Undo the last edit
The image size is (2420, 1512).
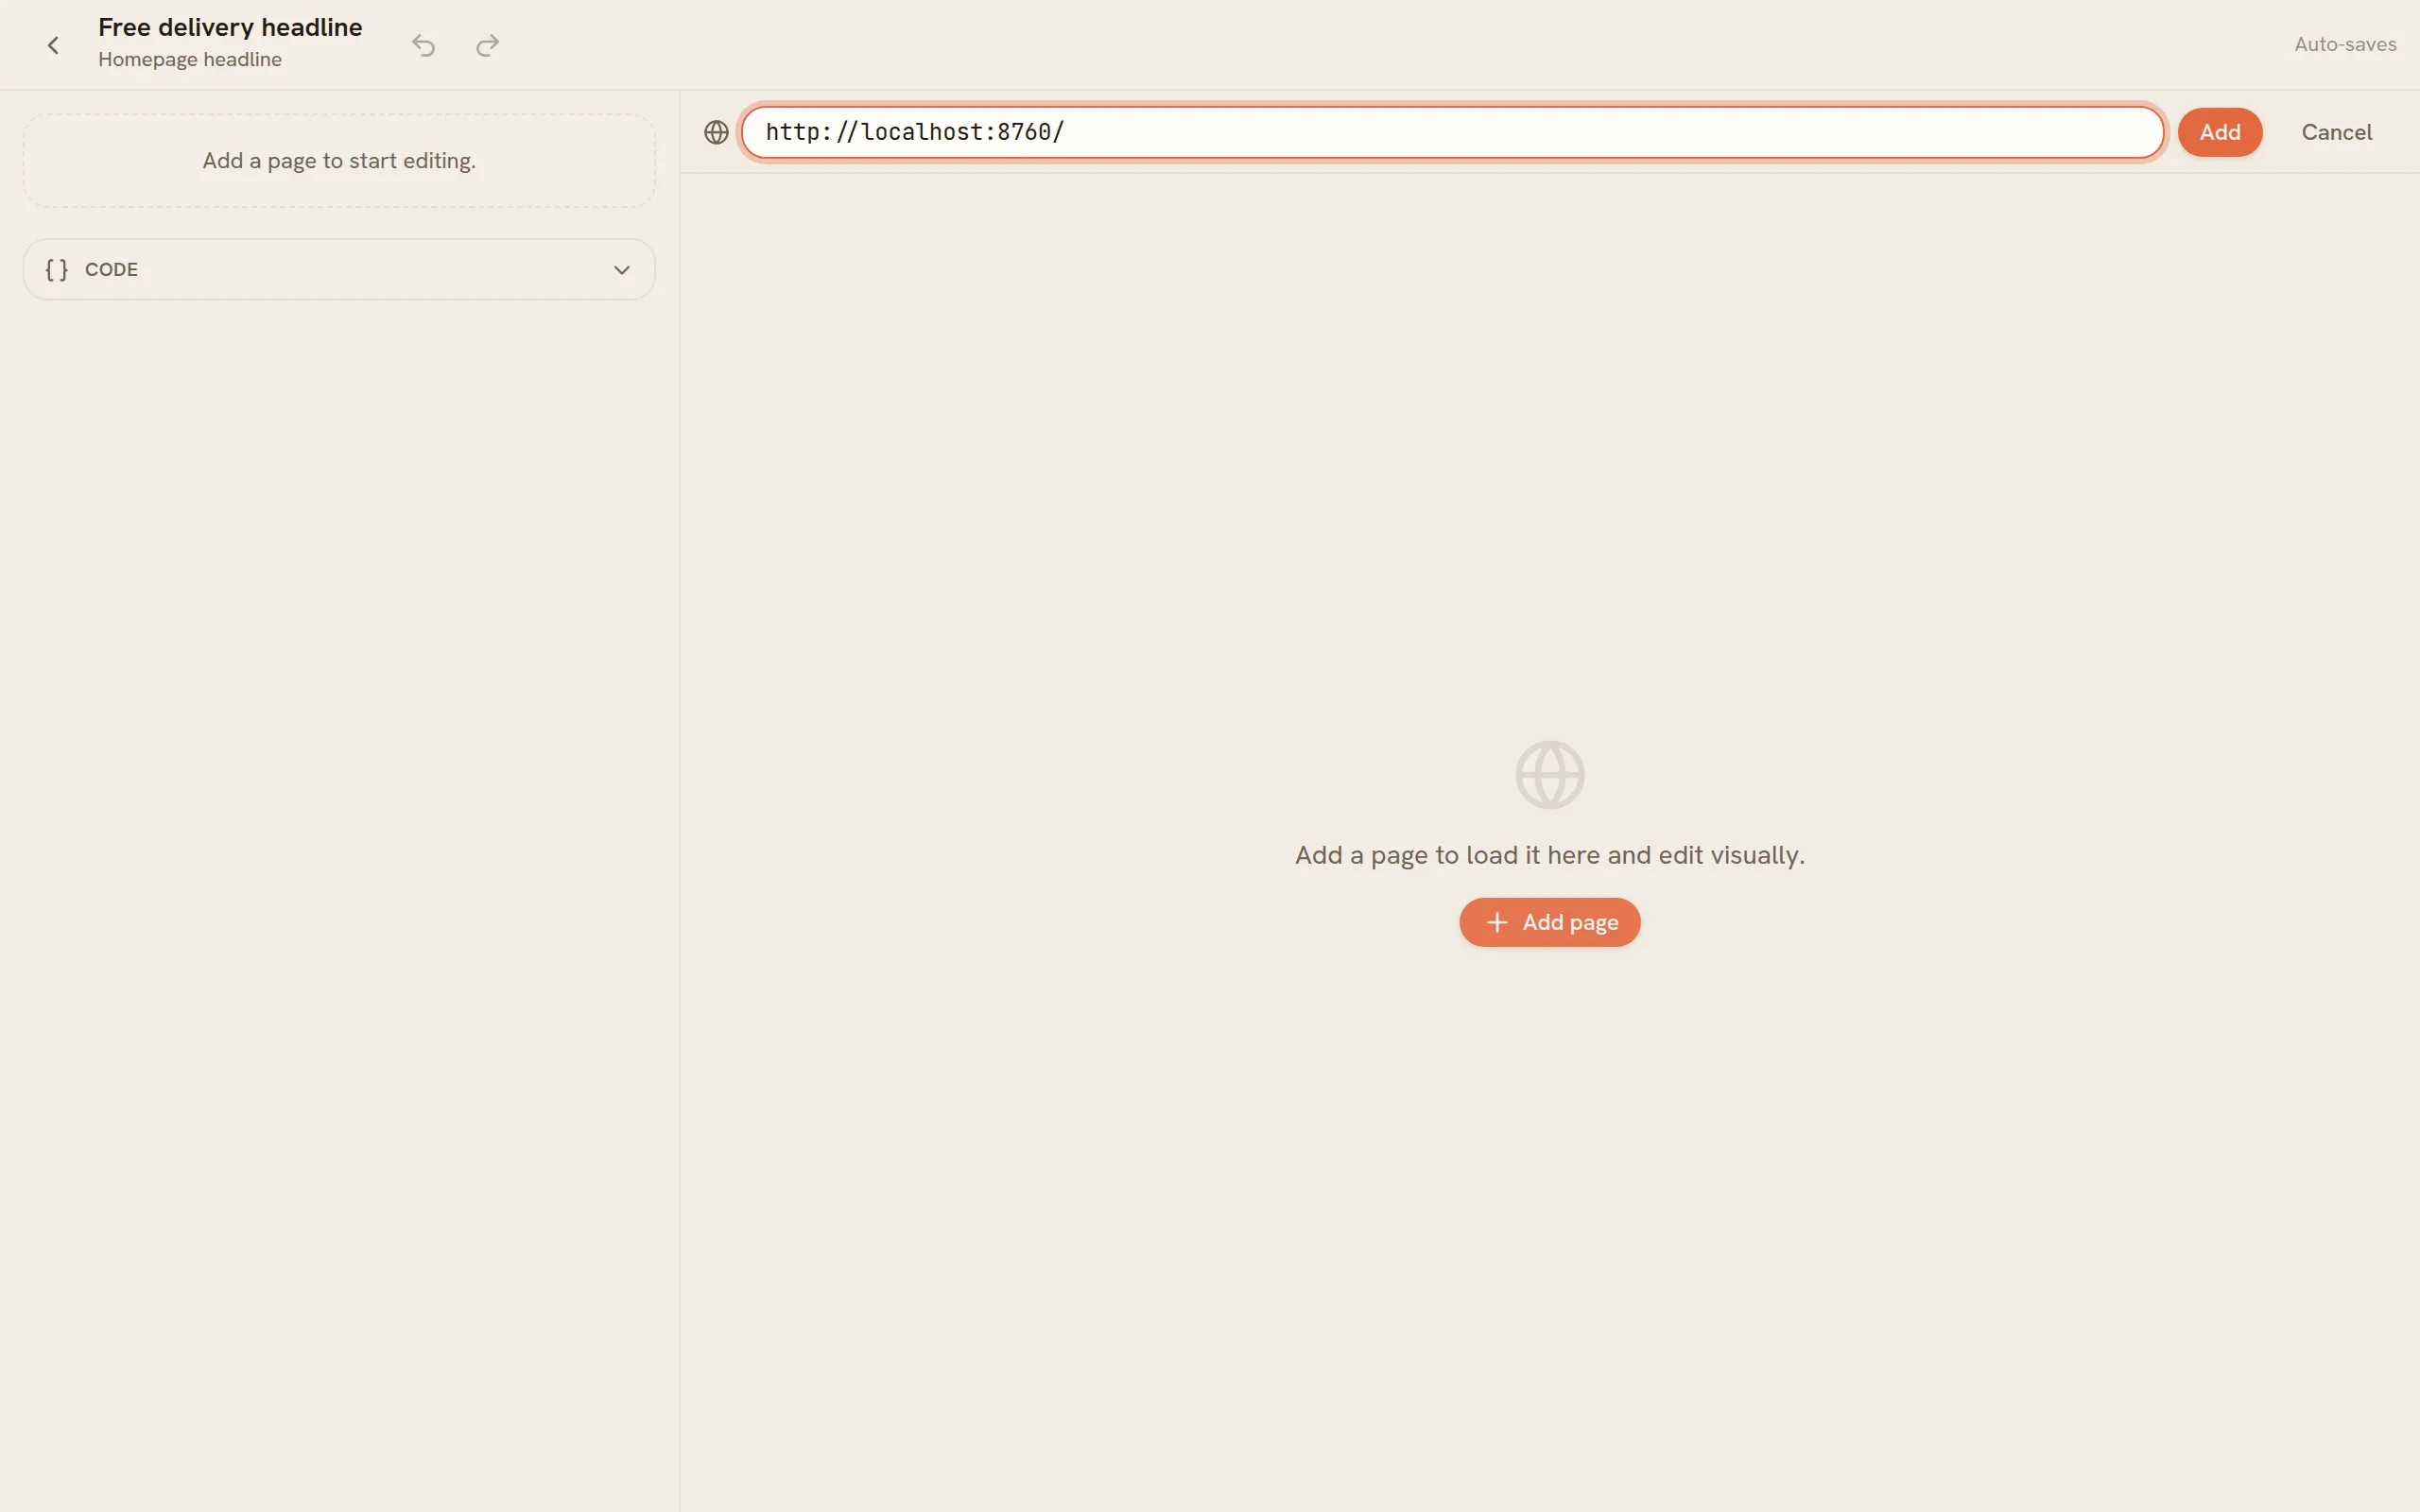pos(424,45)
